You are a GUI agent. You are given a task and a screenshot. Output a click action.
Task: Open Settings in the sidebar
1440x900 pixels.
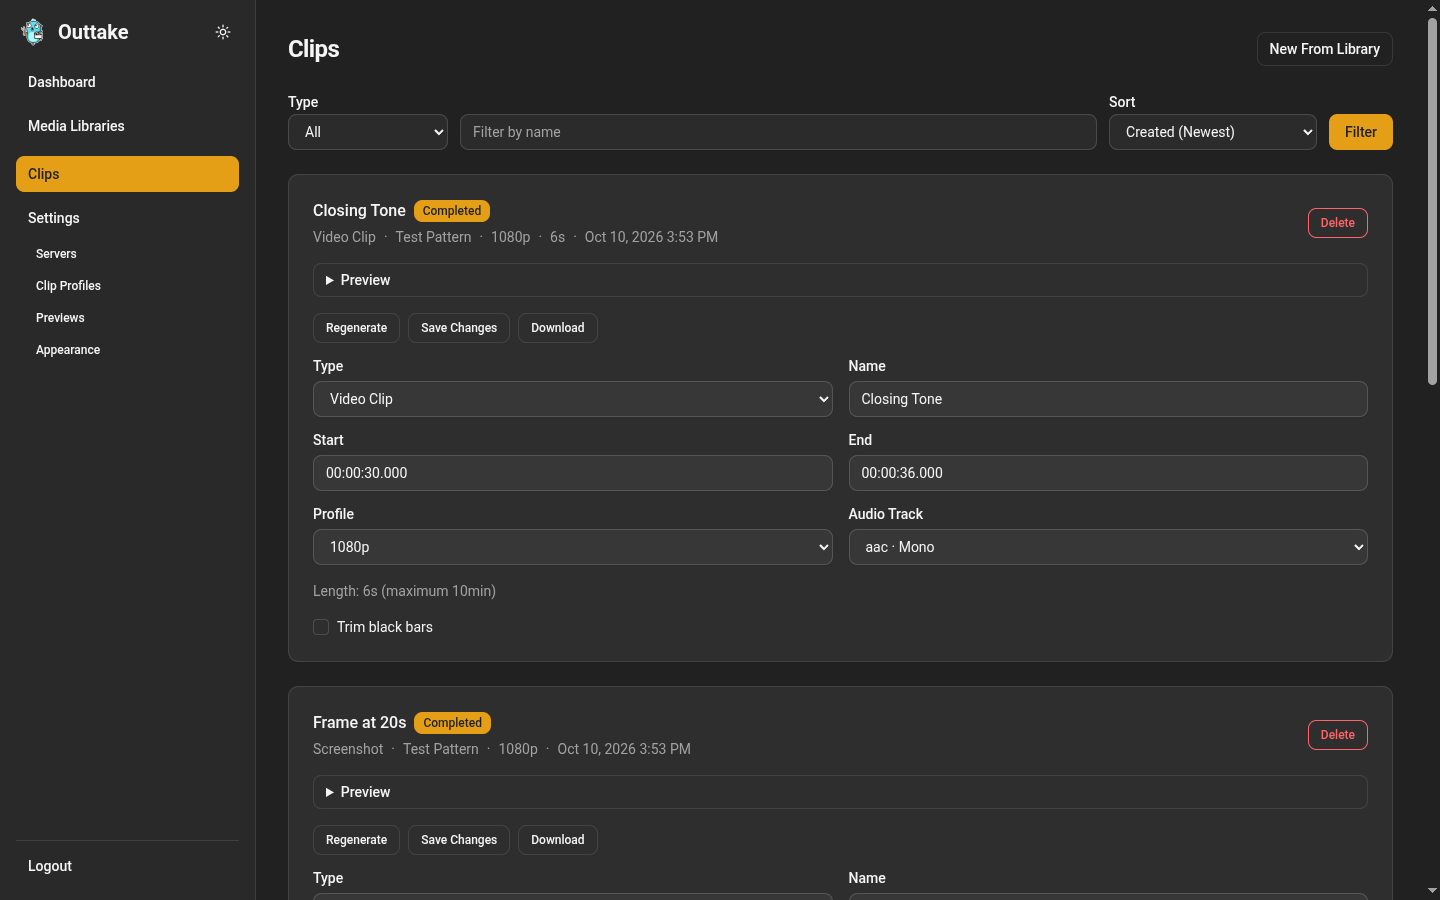tap(127, 218)
